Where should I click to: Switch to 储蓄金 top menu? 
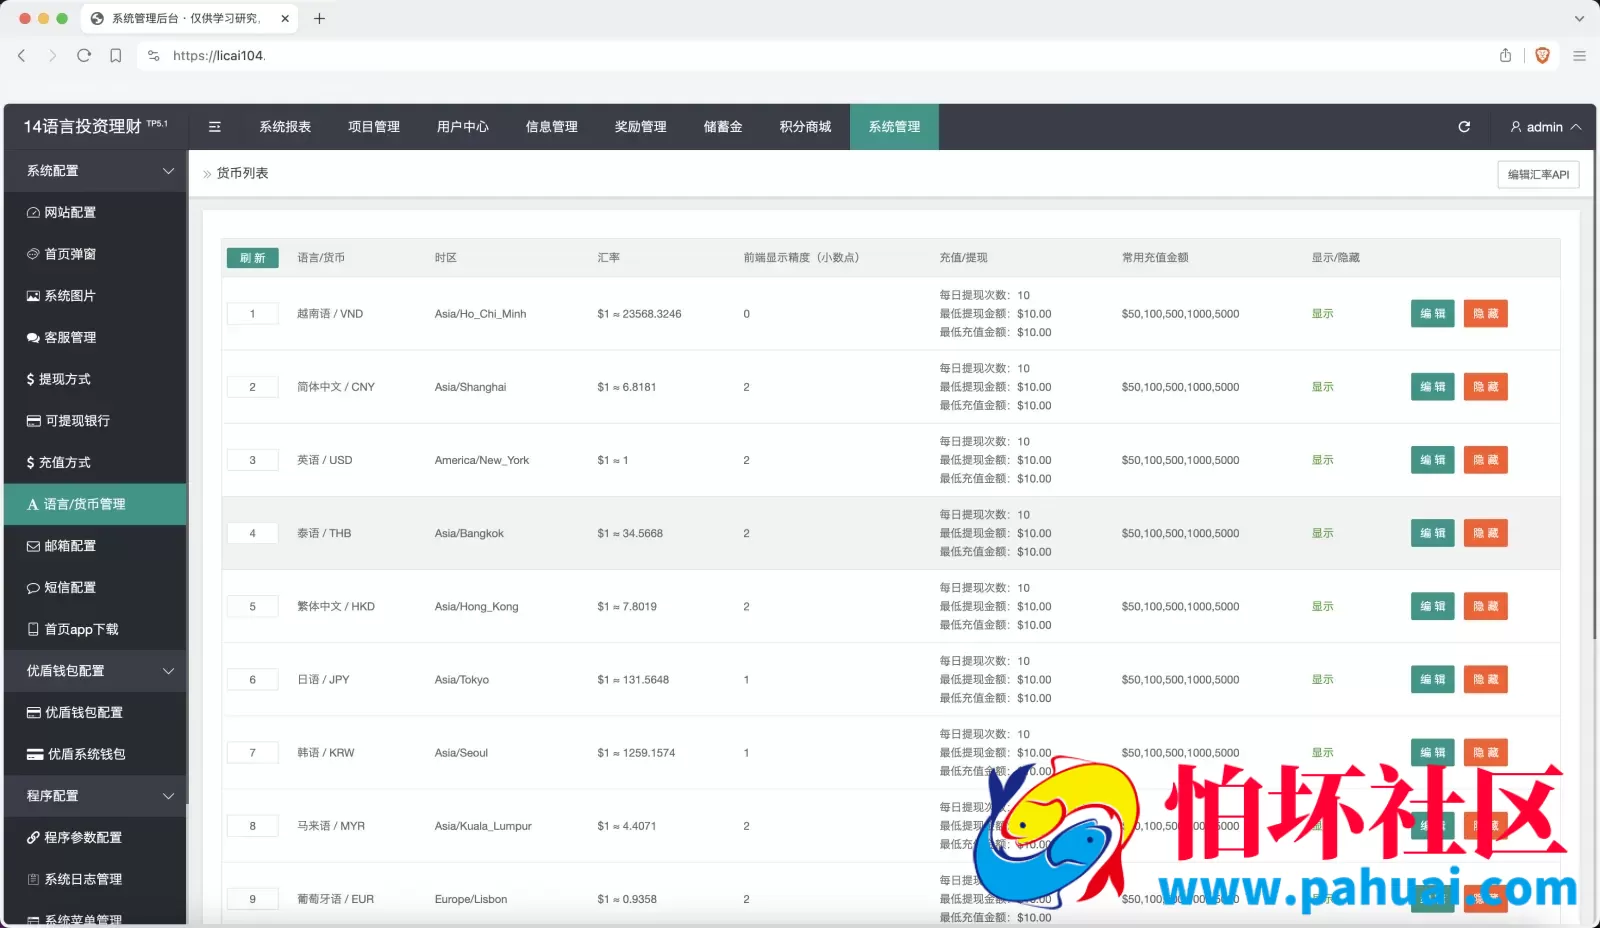[723, 127]
